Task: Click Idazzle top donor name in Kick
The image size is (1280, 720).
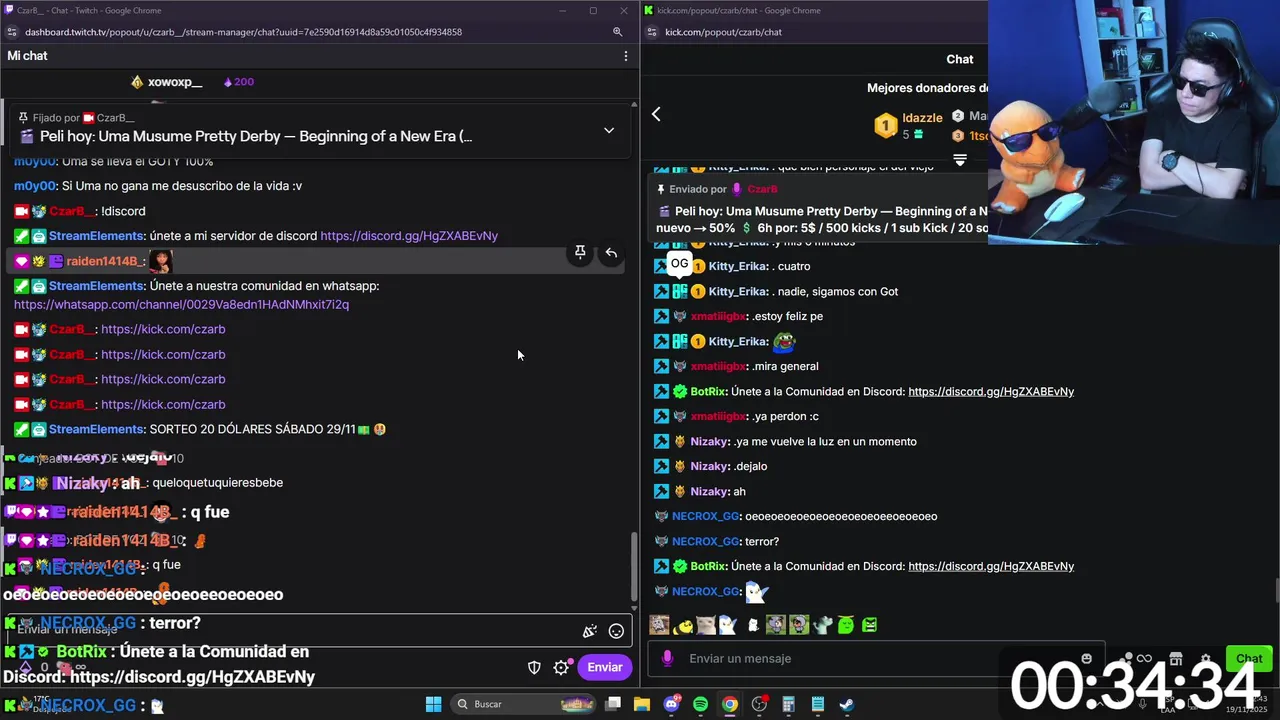Action: coord(922,118)
